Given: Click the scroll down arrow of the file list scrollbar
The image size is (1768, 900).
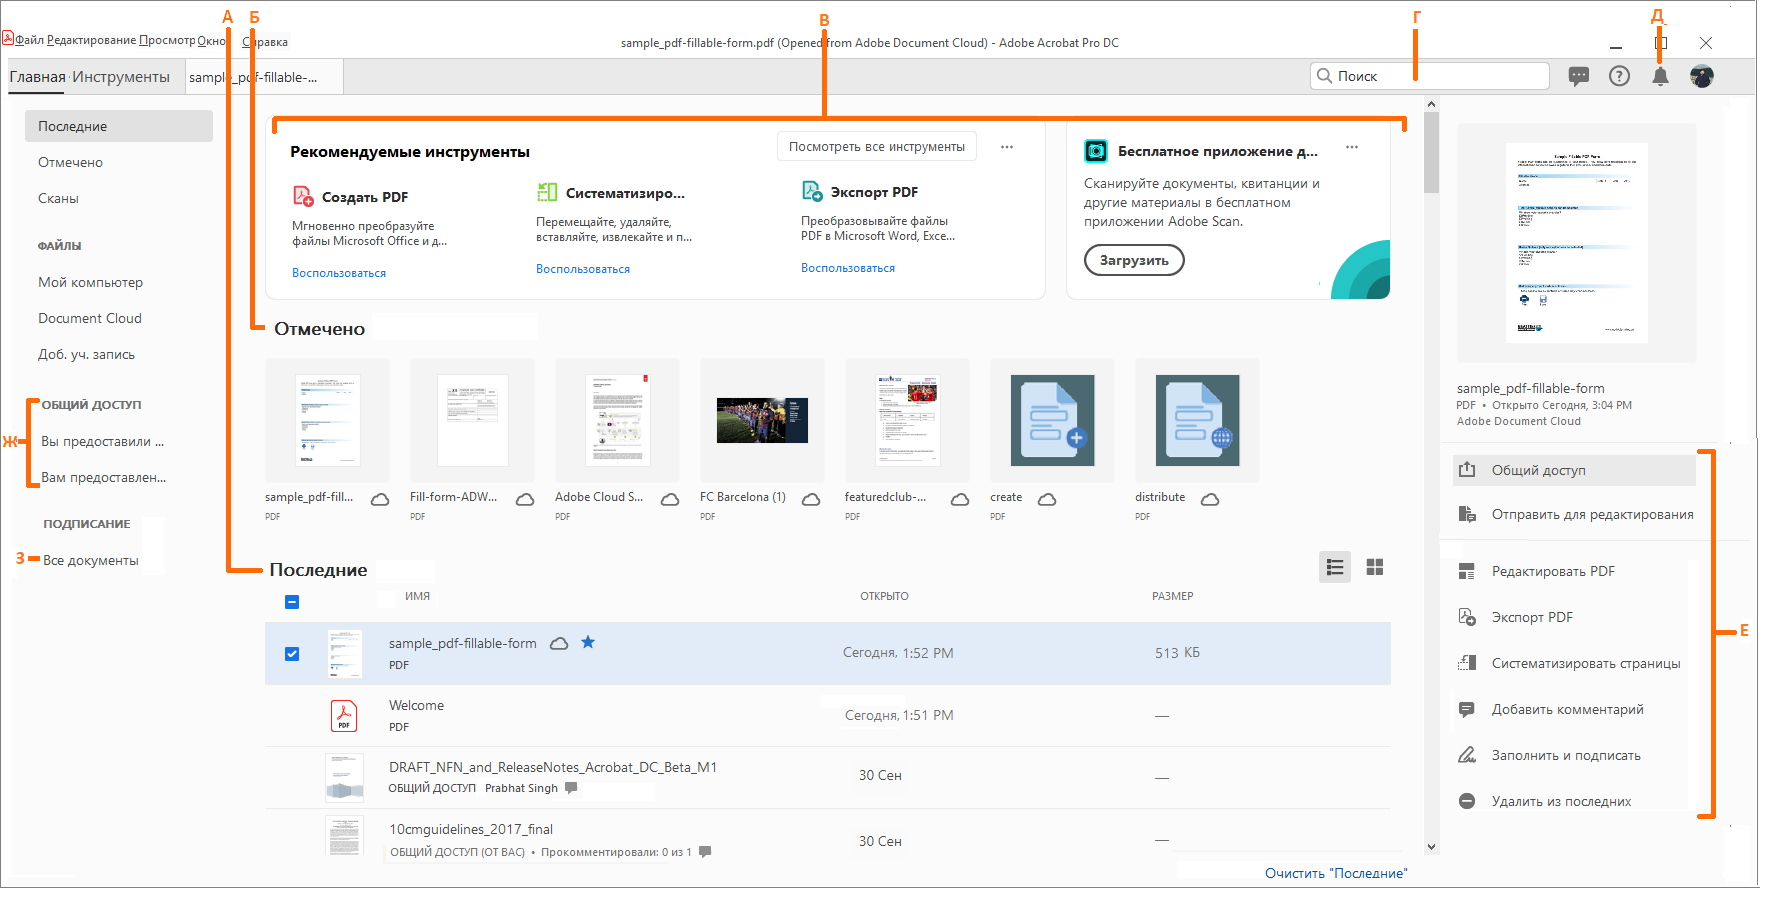Looking at the screenshot, I should coord(1431,847).
